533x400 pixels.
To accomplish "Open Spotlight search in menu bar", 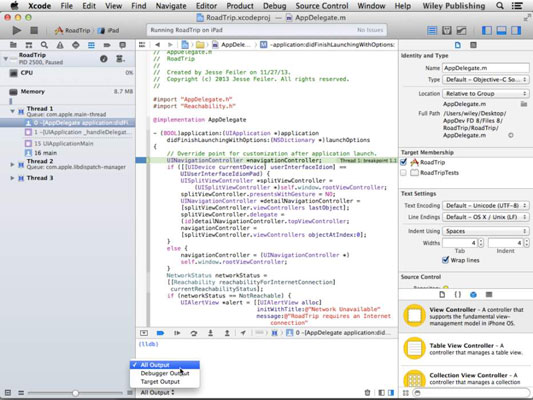I will [500, 6].
